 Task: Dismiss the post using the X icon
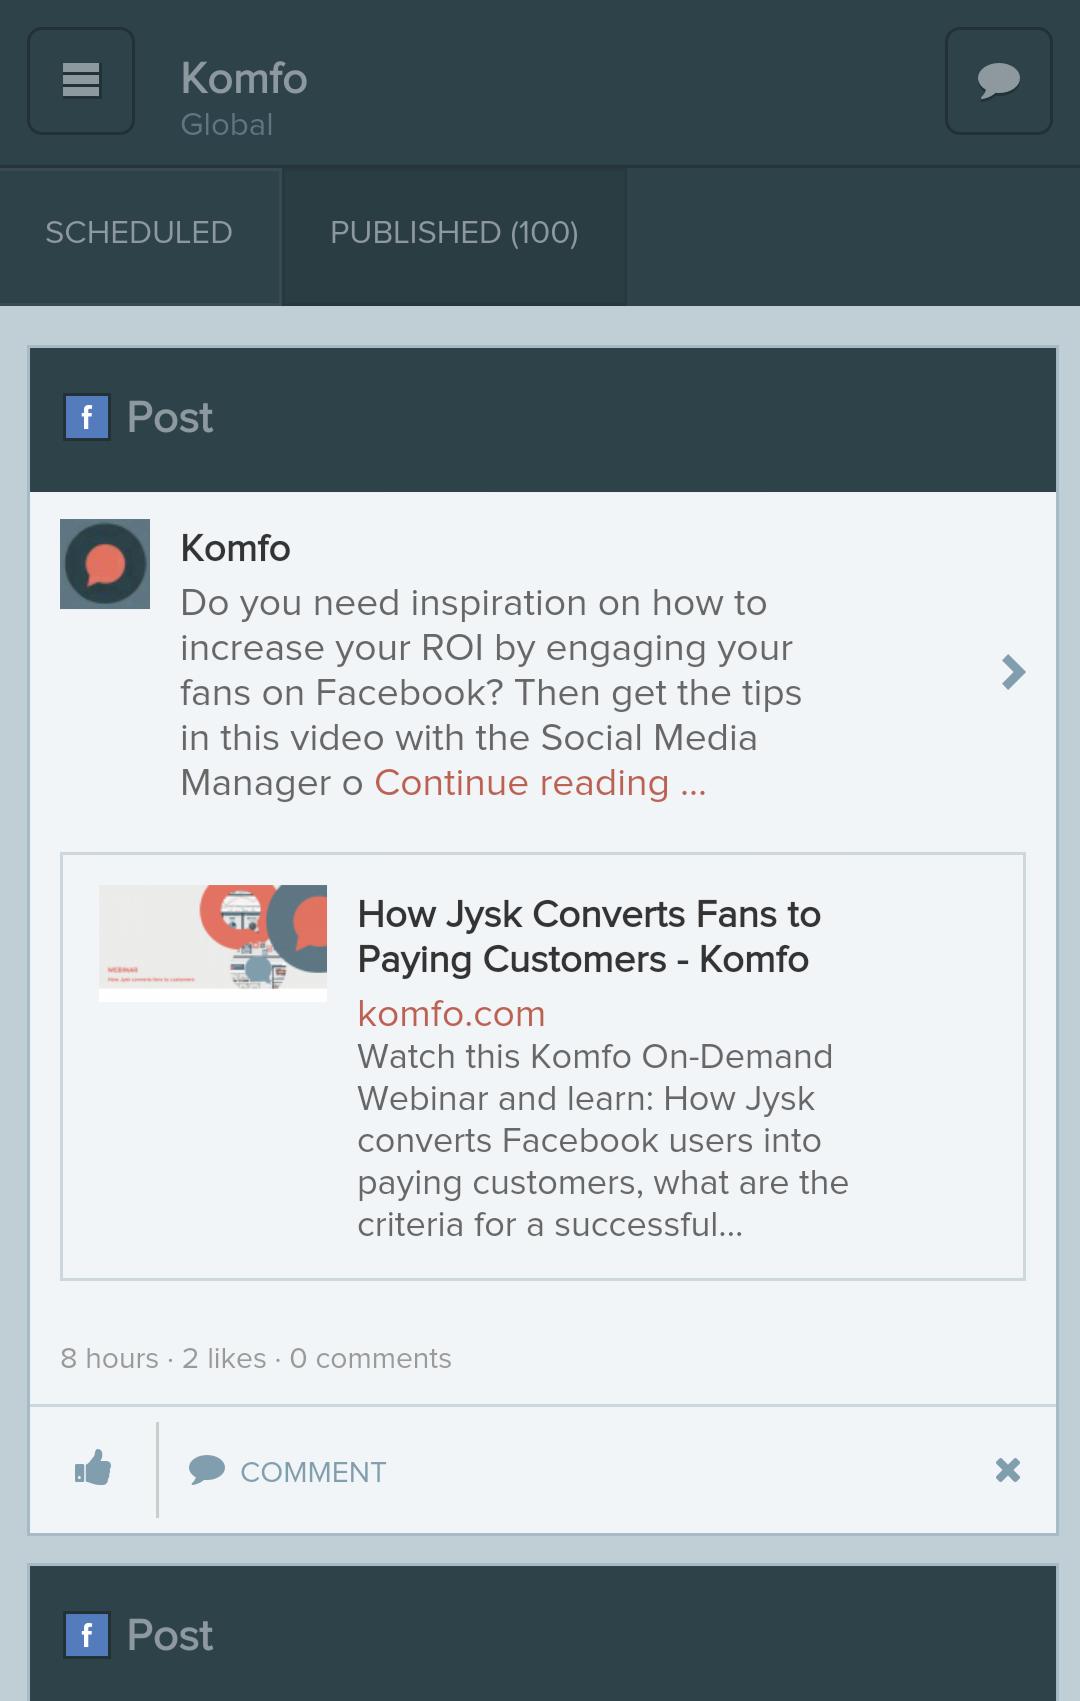click(1009, 1471)
